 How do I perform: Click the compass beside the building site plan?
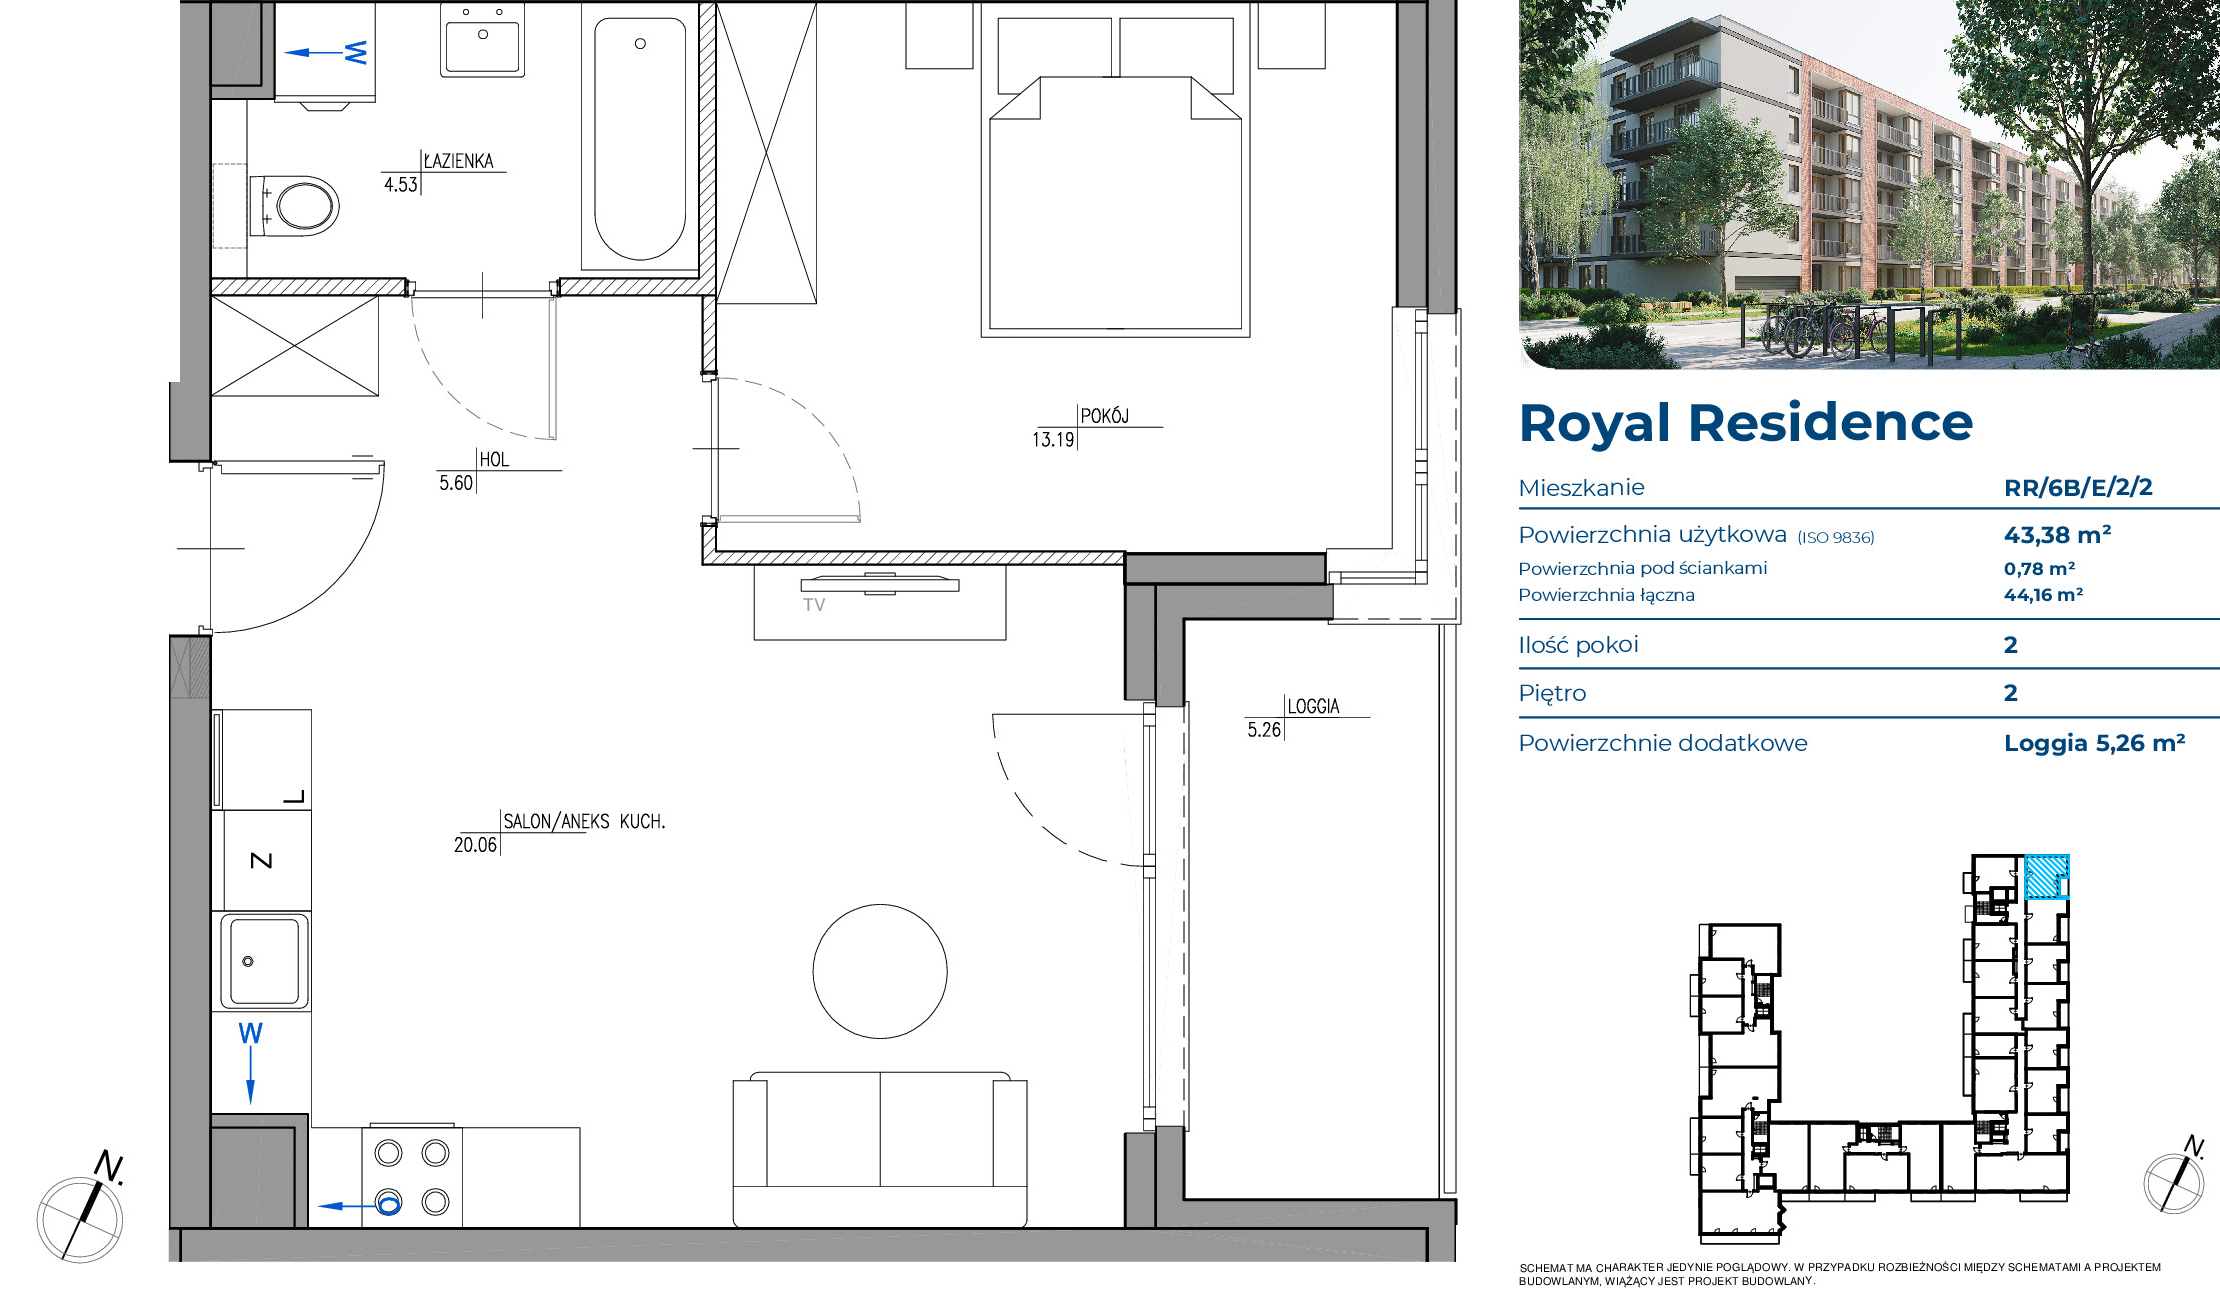pyautogui.click(x=2175, y=1176)
